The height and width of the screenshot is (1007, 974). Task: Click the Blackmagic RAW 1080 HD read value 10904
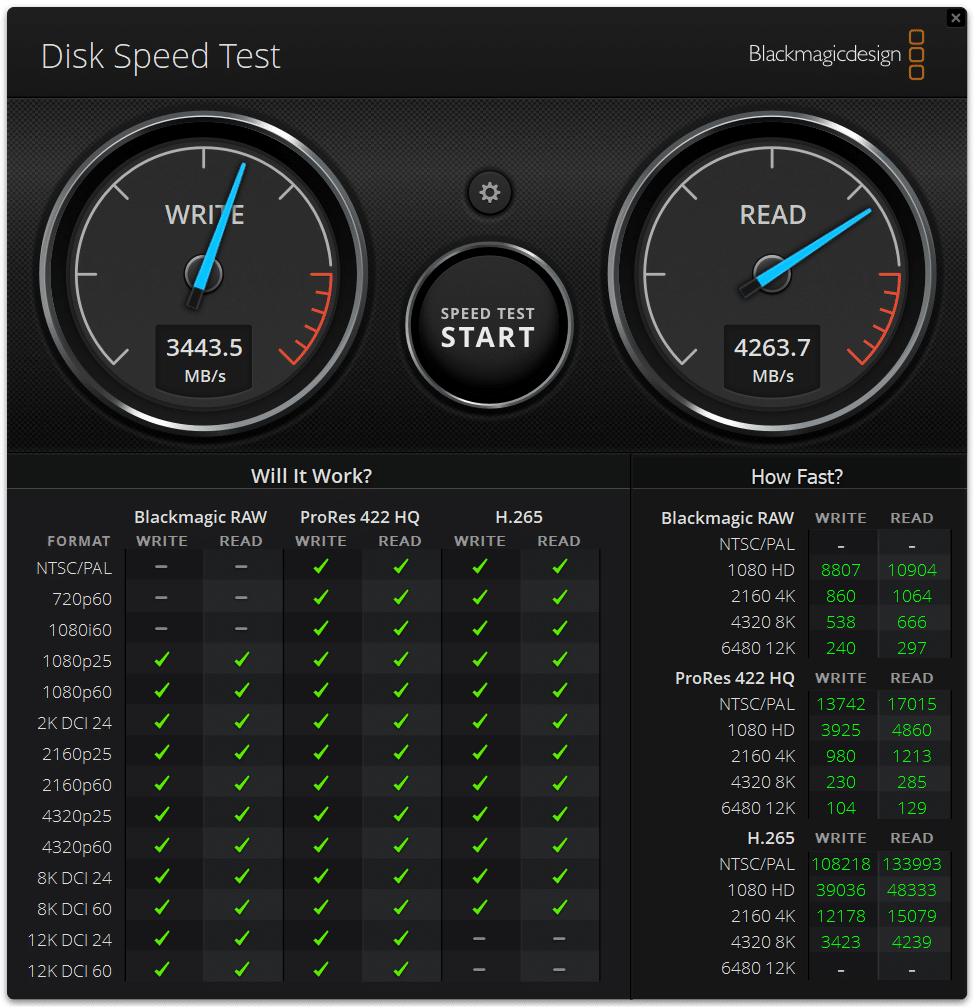point(912,570)
